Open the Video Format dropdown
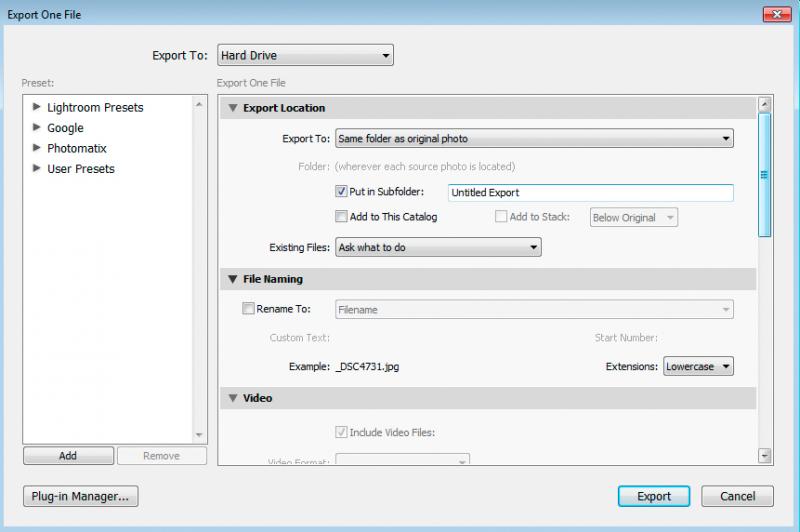The height and width of the screenshot is (532, 800). click(403, 459)
